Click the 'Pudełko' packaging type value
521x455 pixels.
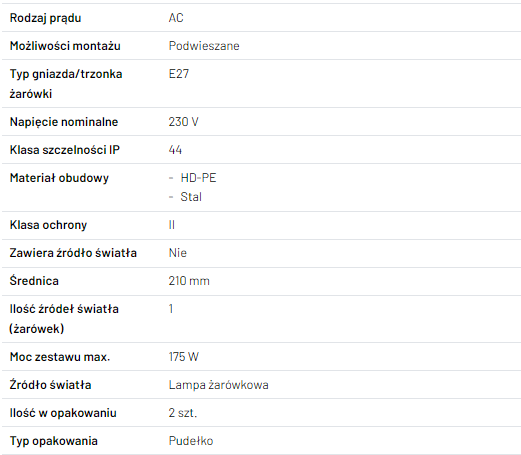191,441
